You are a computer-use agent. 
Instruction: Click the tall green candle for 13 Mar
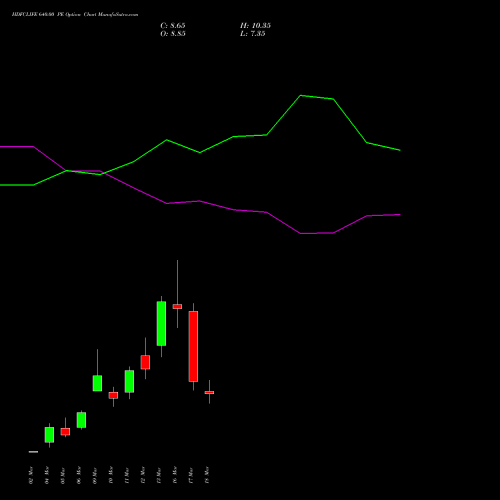click(161, 323)
